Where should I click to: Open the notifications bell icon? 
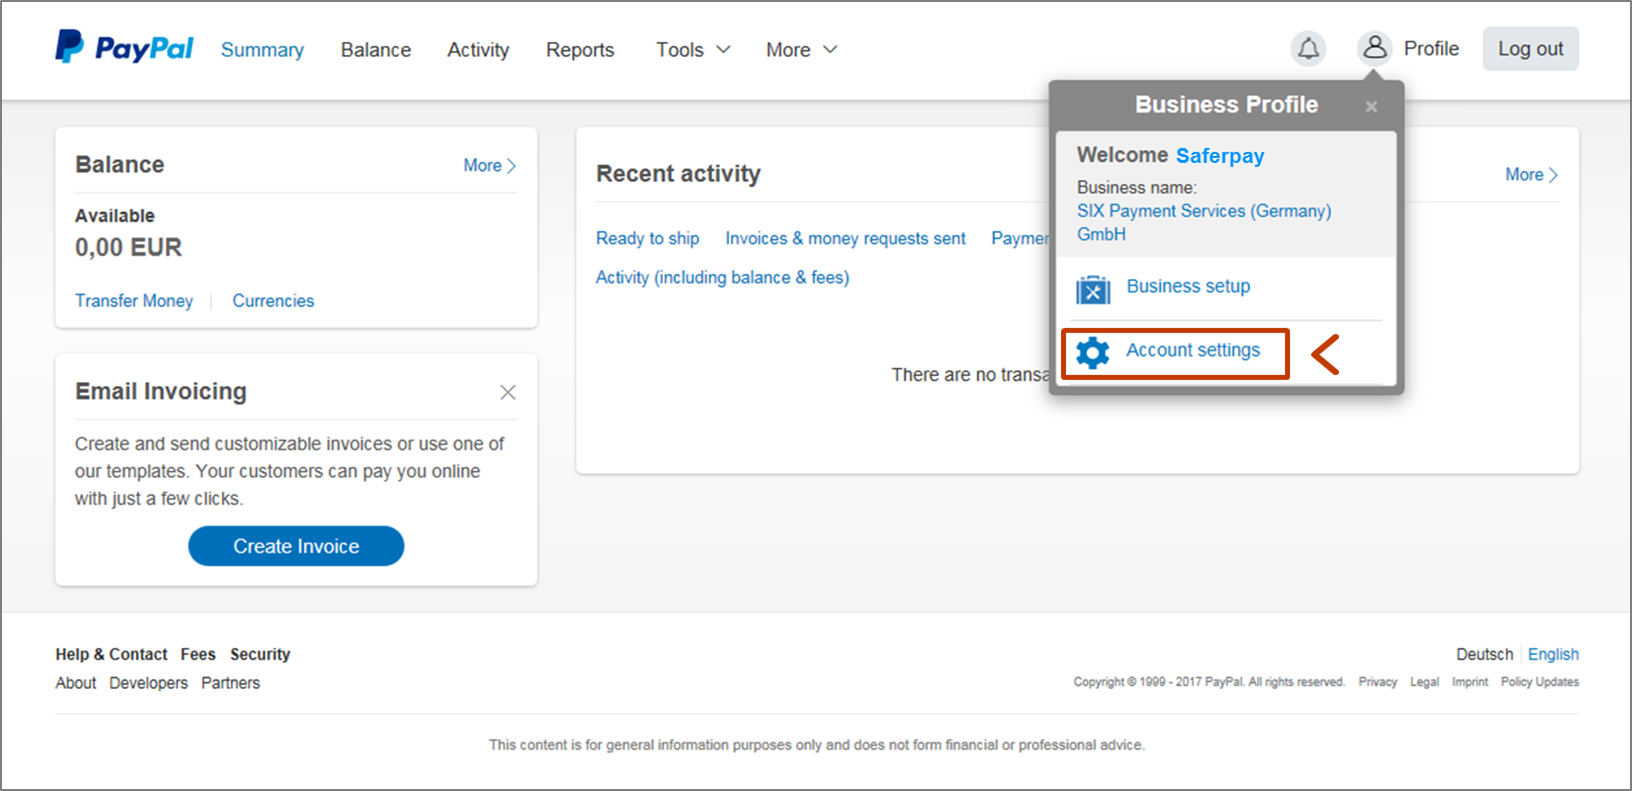click(1308, 48)
